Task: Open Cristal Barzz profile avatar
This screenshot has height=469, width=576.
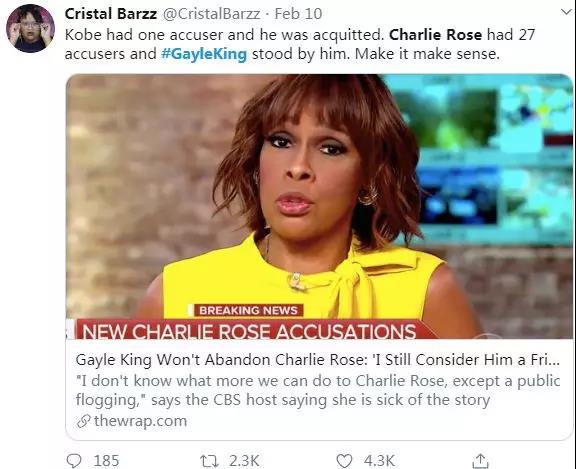Action: (x=30, y=28)
